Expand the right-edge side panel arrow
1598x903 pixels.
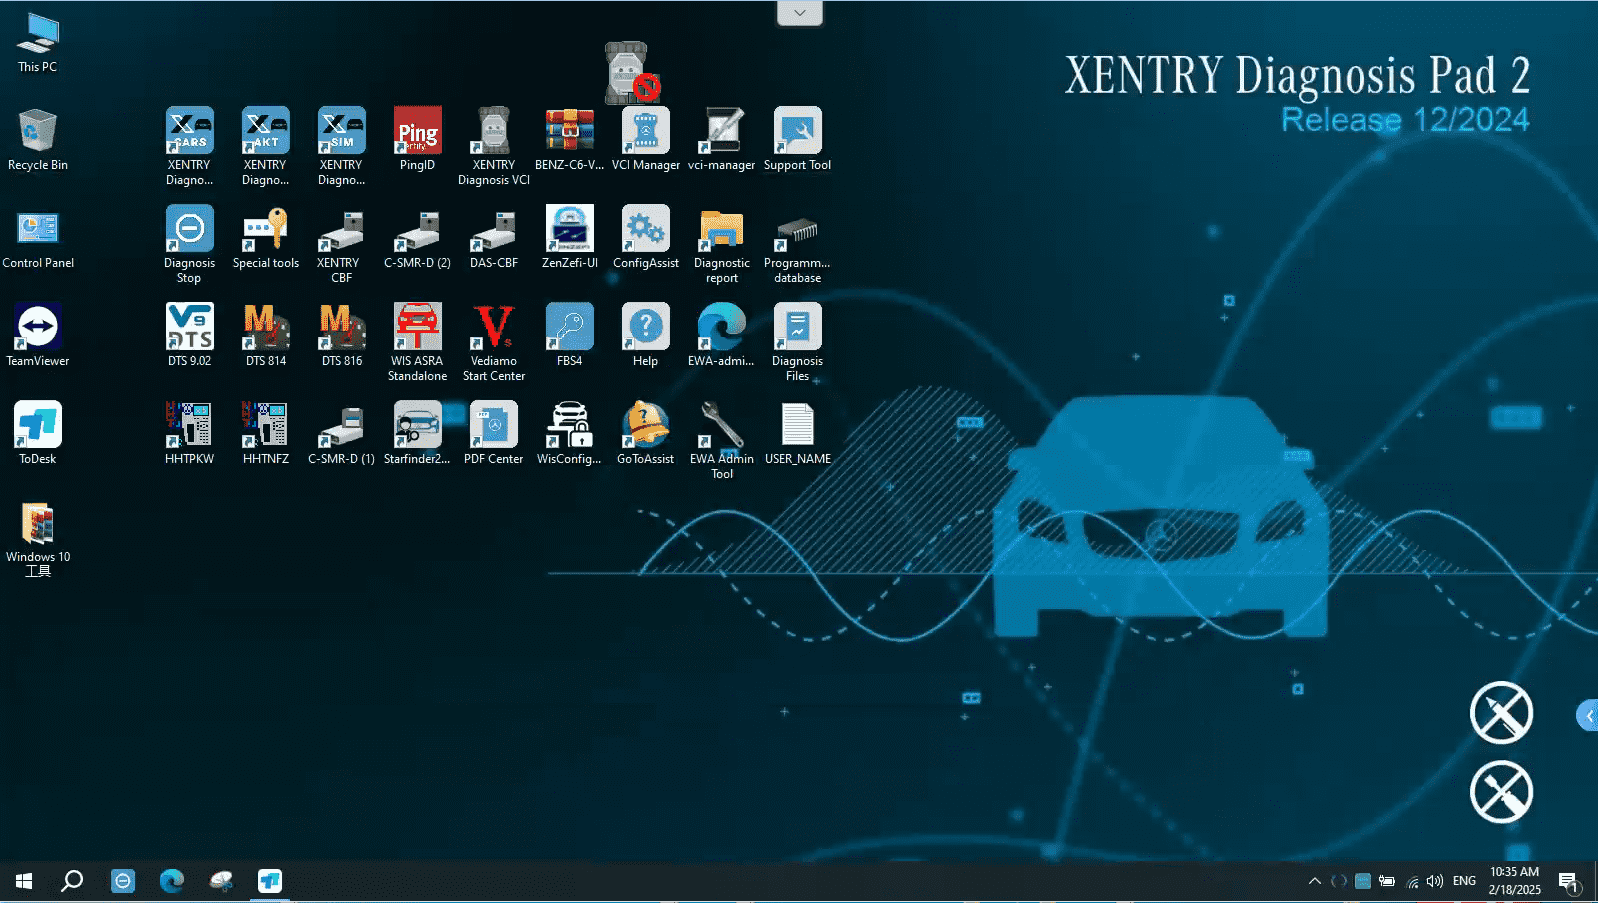[1587, 716]
